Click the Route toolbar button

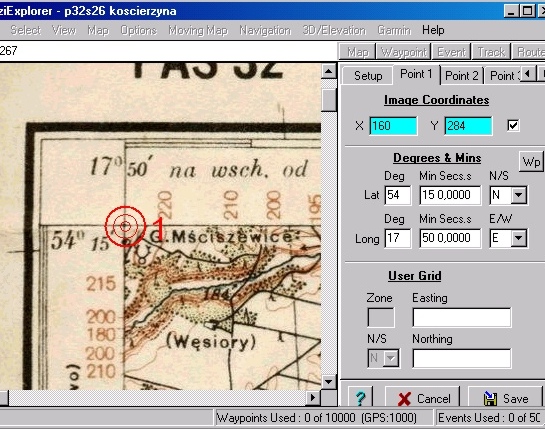tap(529, 52)
